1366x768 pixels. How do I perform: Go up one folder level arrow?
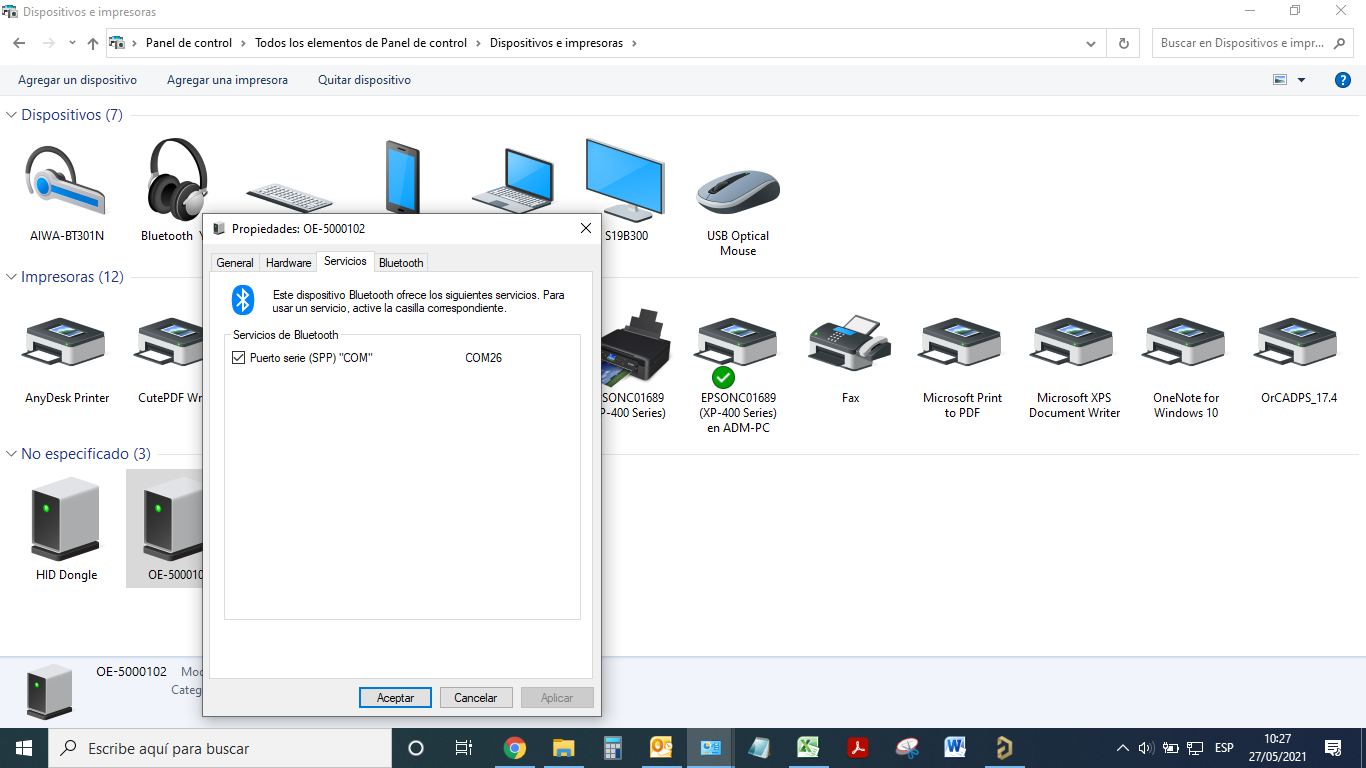93,43
